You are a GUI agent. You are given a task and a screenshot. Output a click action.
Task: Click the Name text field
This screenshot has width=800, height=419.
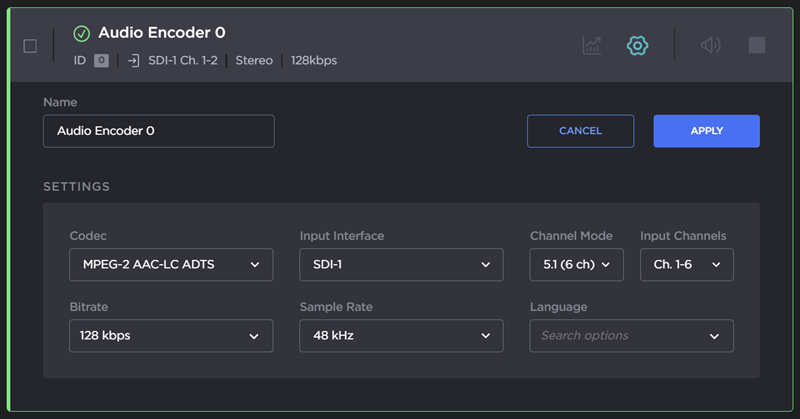tap(158, 131)
